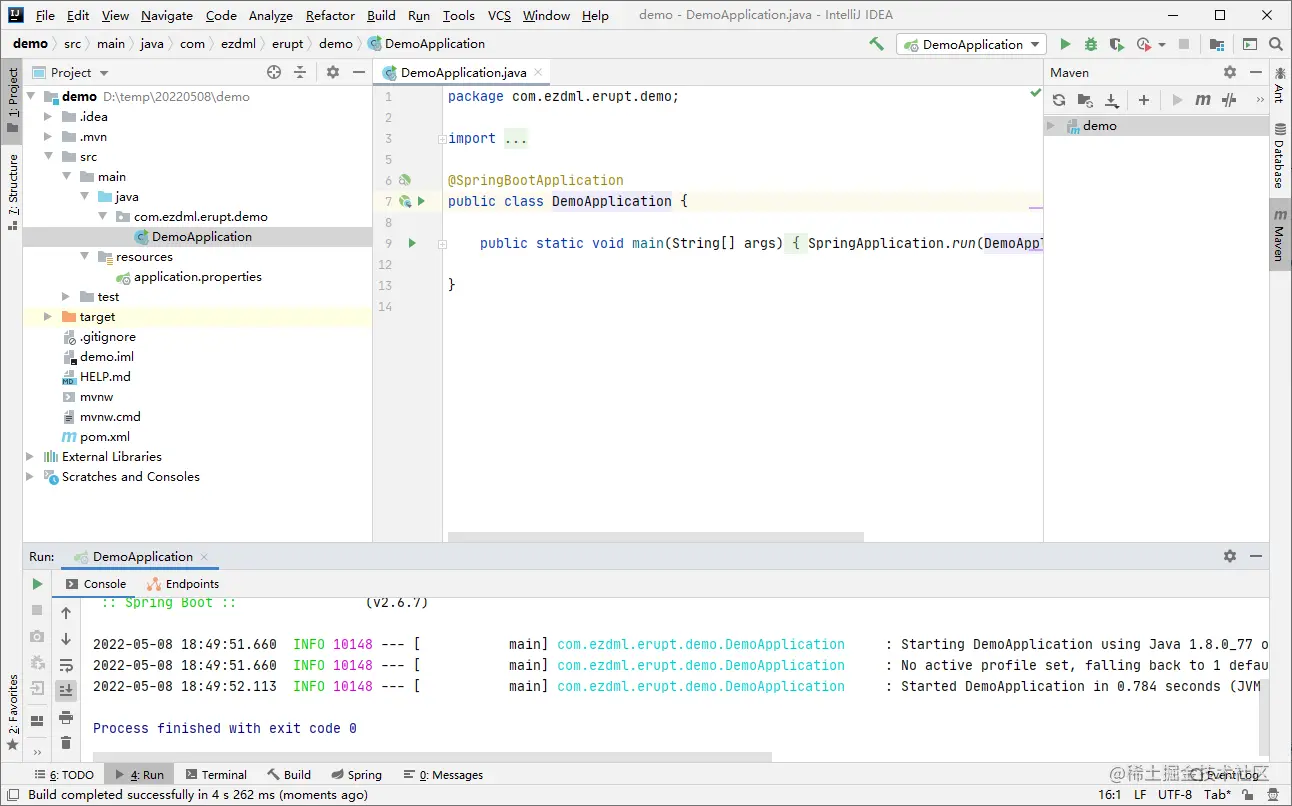
Task: Open the Navigate menu
Action: [167, 15]
